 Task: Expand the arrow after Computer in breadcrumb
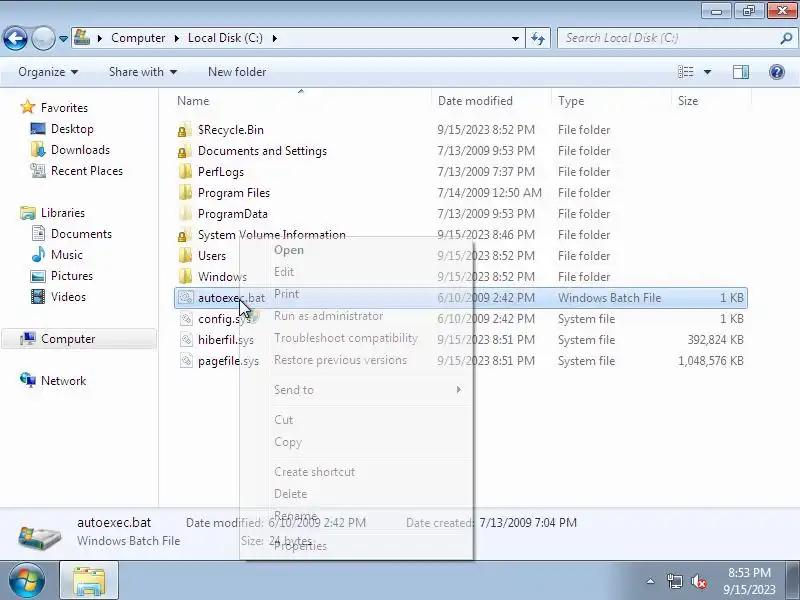coord(177,38)
